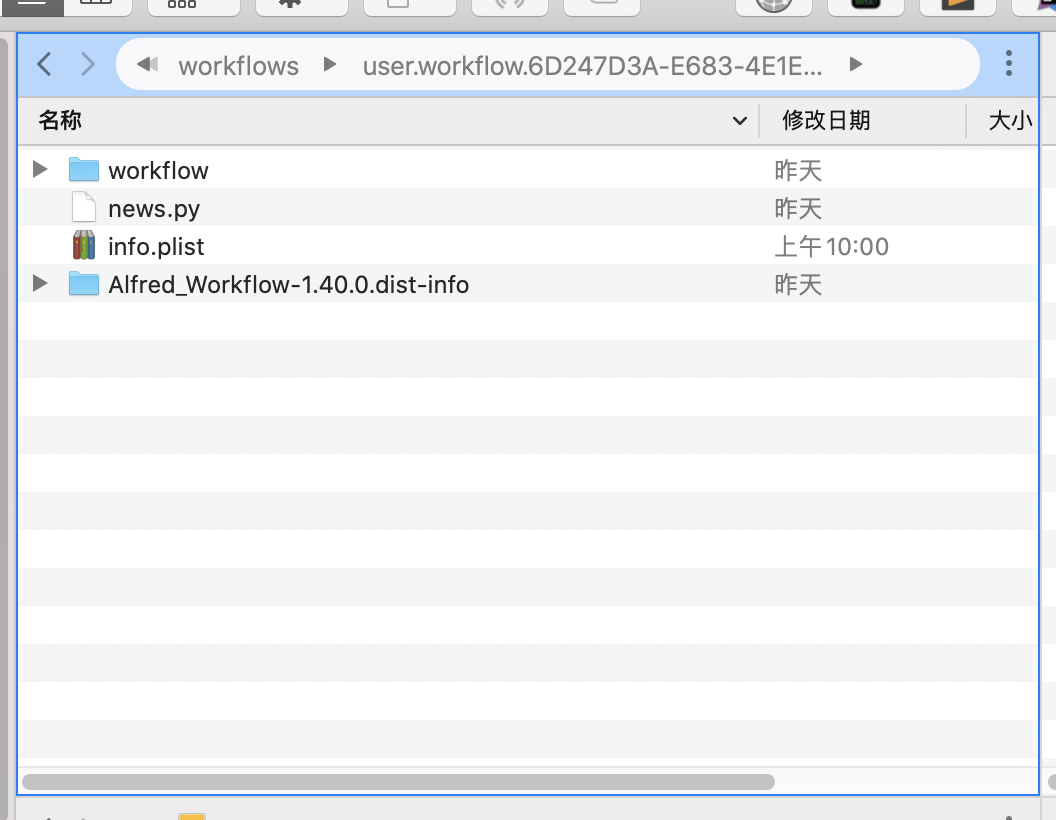Select the user.workflow.6D247D3A breadcrumb segment
Viewport: 1056px width, 820px height.
pyautogui.click(x=593, y=66)
